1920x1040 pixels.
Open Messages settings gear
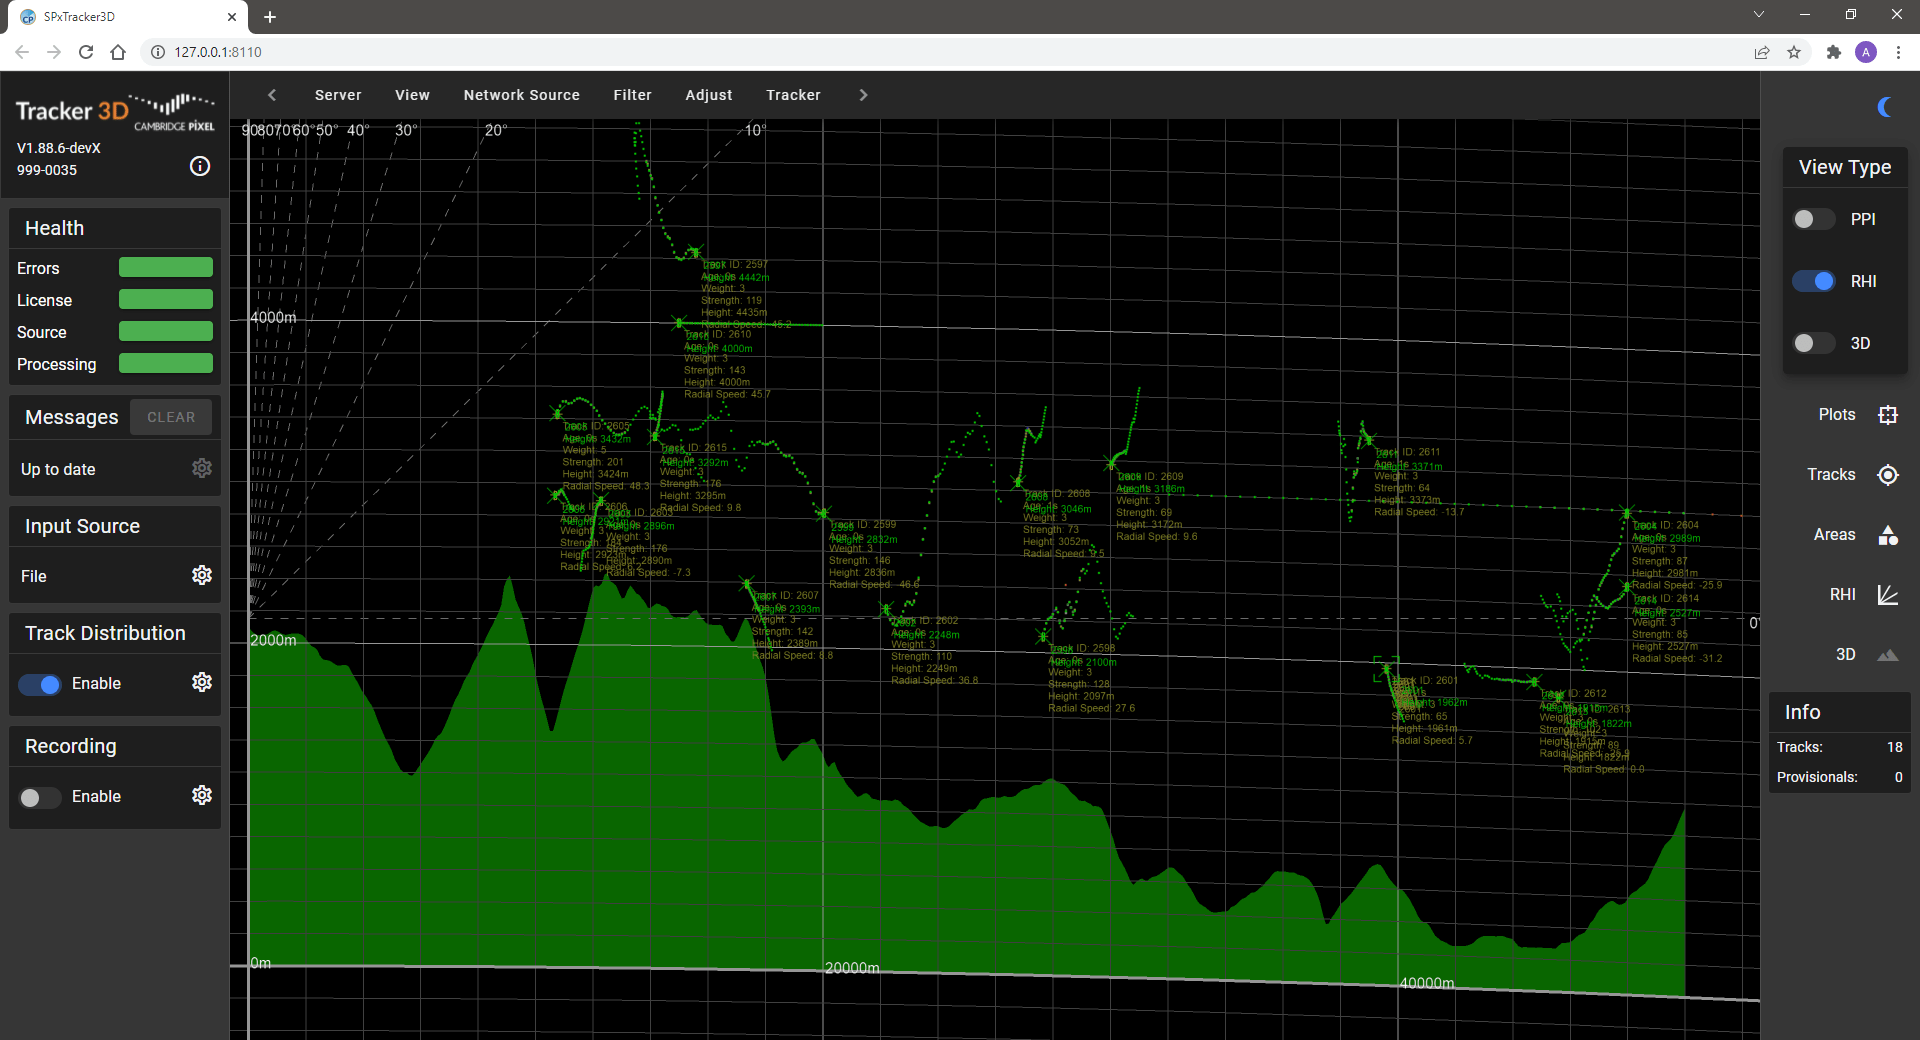tap(202, 468)
